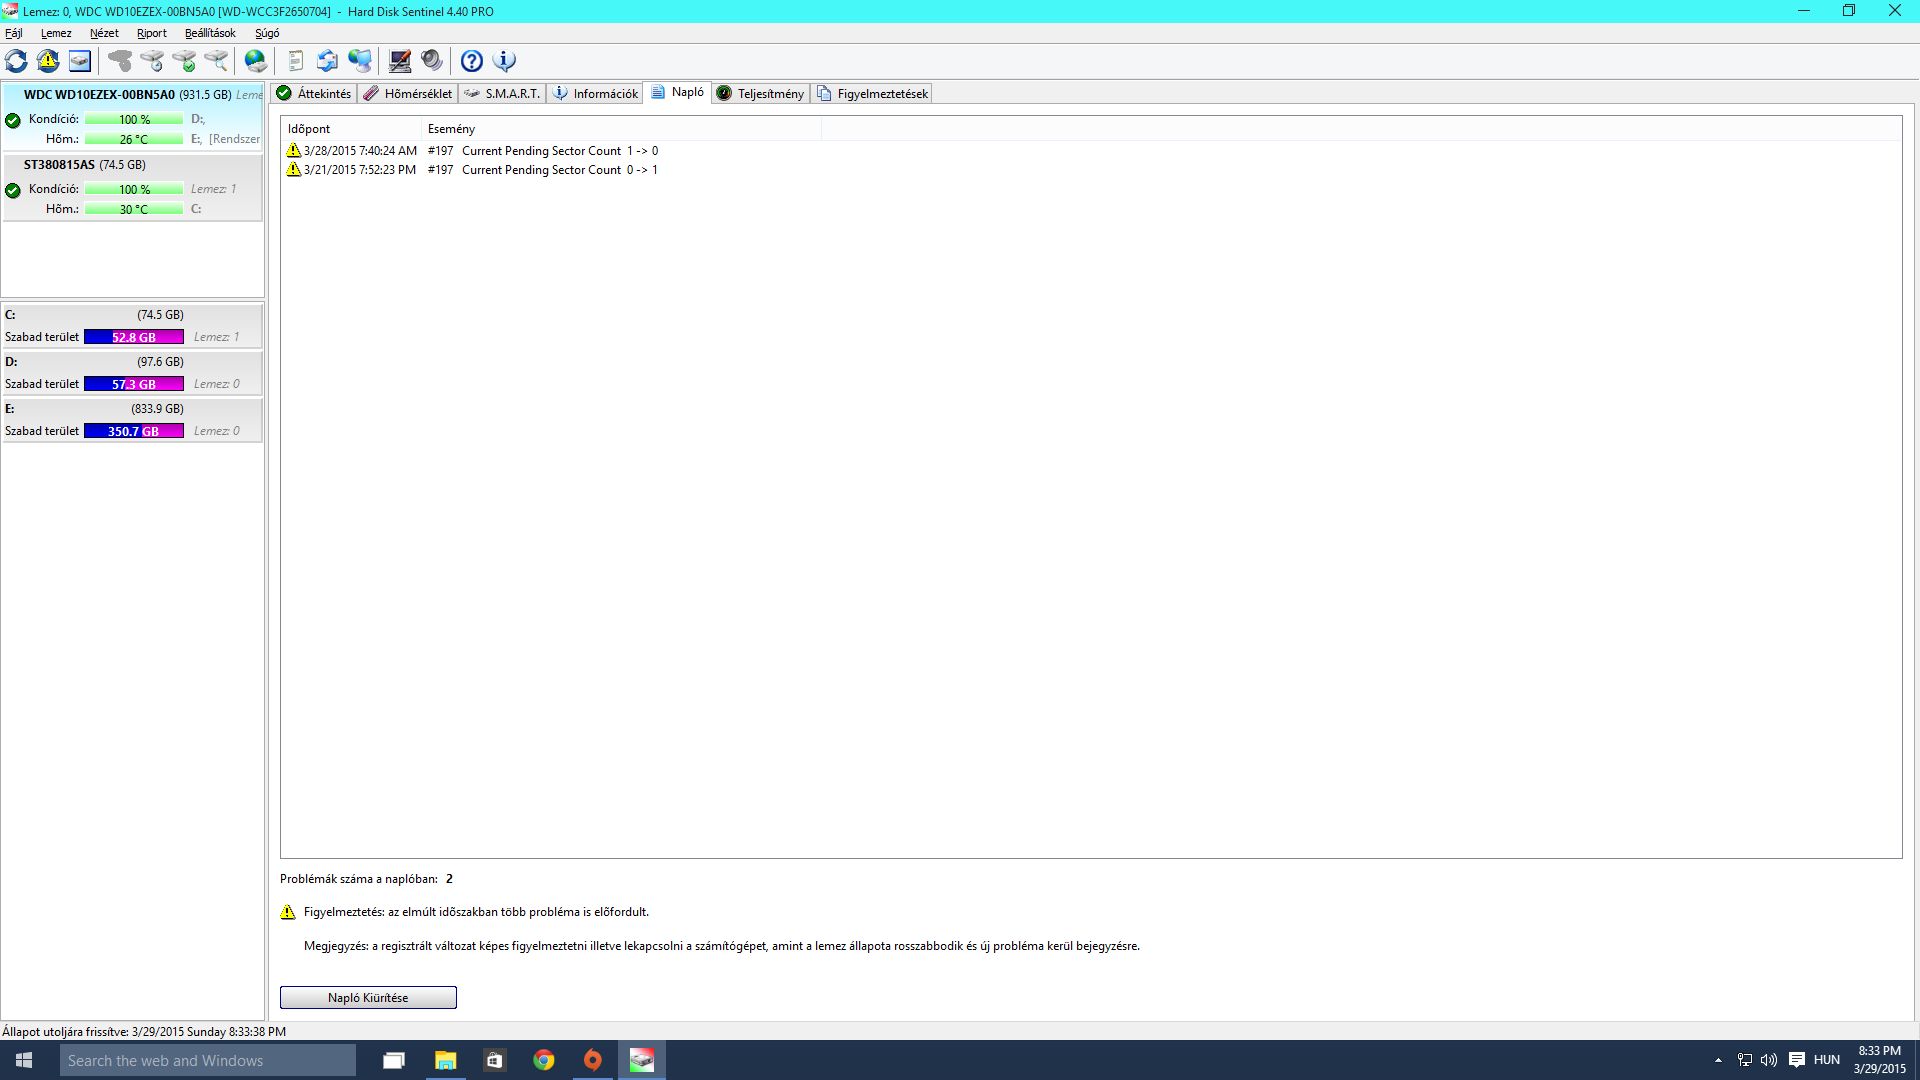Select the 3/28/2015 7:40:24 AM log entry

pos(472,151)
